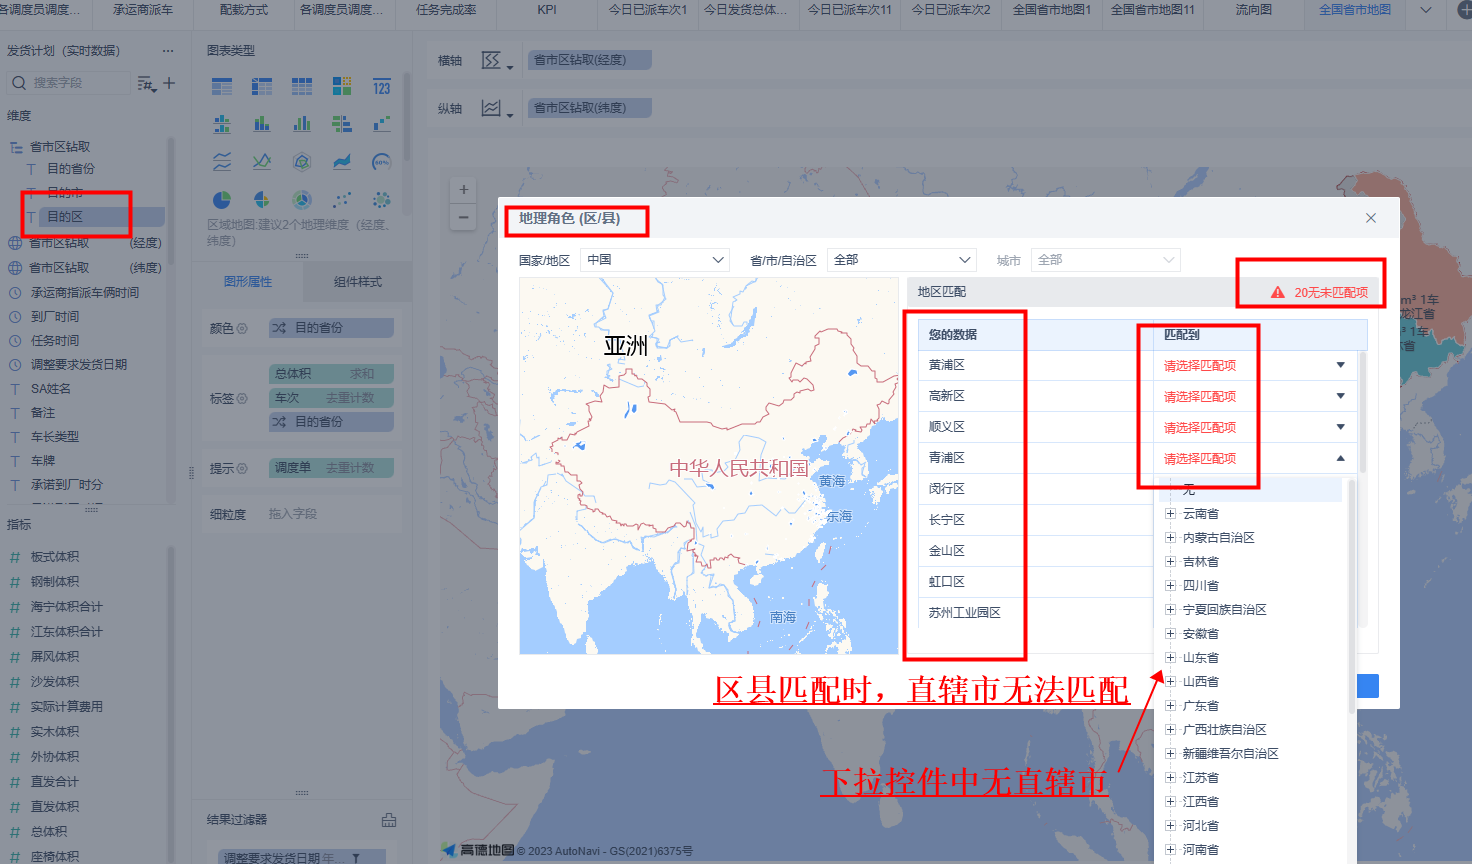Expand the 内蒙古自治区 tree node
This screenshot has height=864, width=1472.
point(1170,538)
